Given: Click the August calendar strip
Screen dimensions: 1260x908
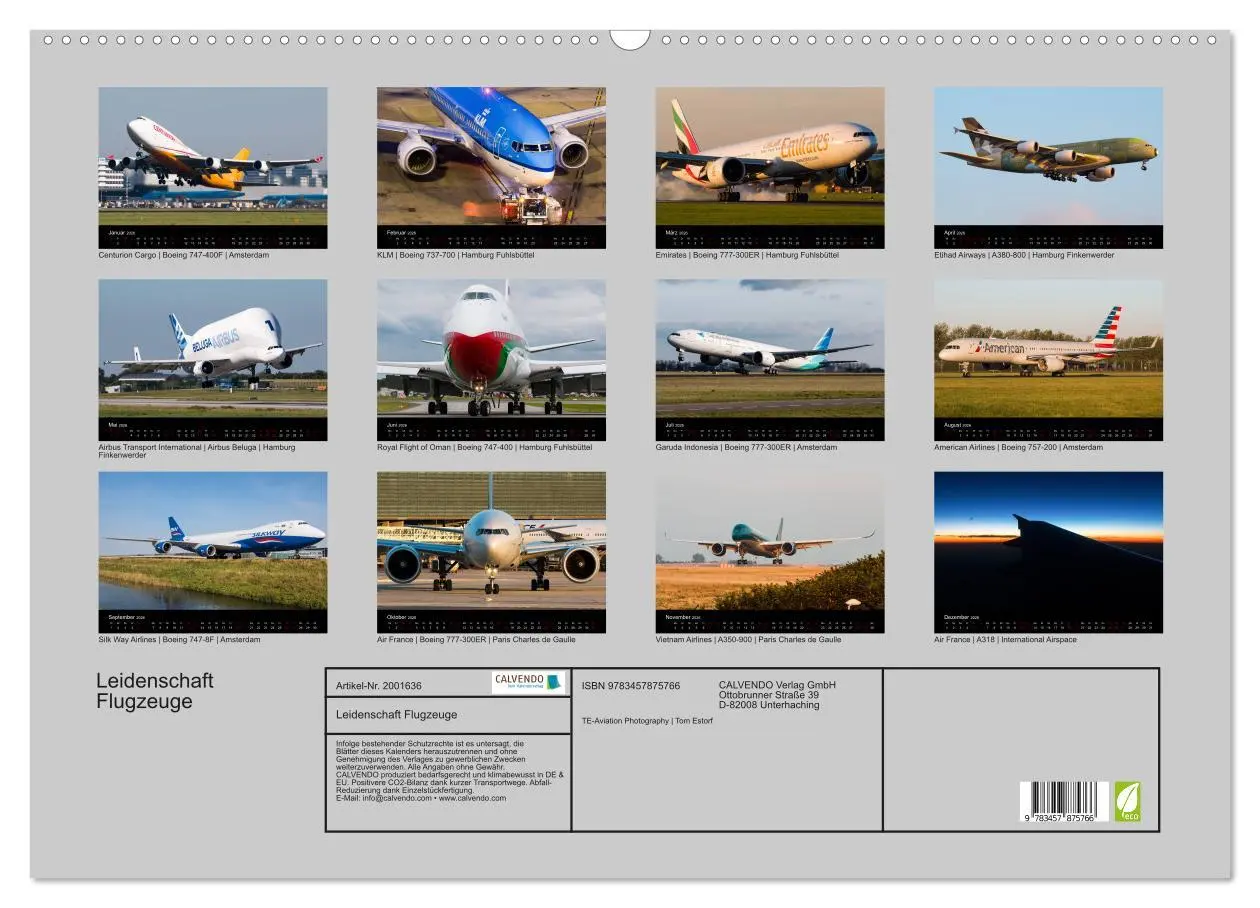Looking at the screenshot, I should click(1048, 429).
